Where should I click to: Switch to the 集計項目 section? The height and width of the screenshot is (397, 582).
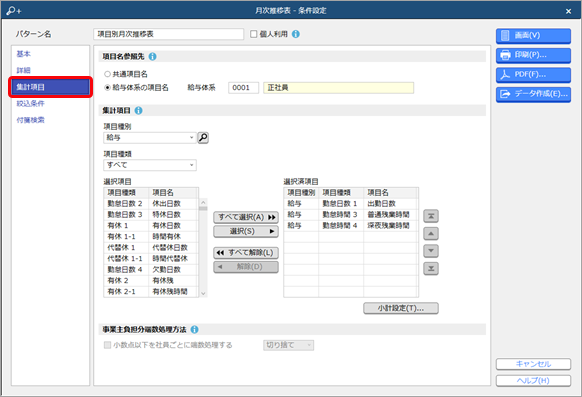pyautogui.click(x=50, y=87)
